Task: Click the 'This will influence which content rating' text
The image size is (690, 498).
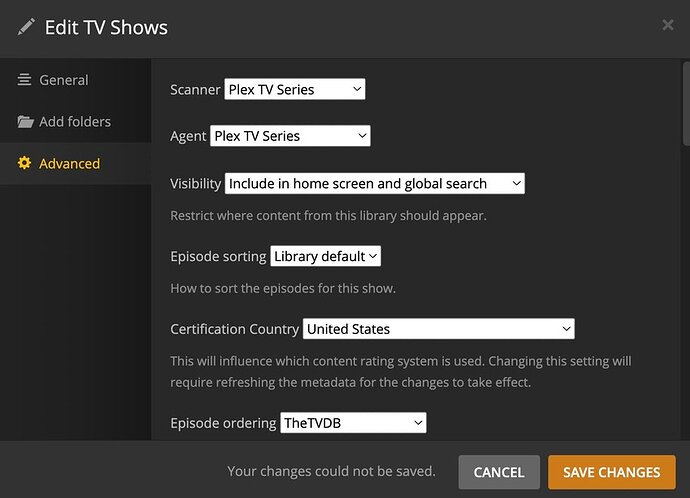Action: pos(401,372)
